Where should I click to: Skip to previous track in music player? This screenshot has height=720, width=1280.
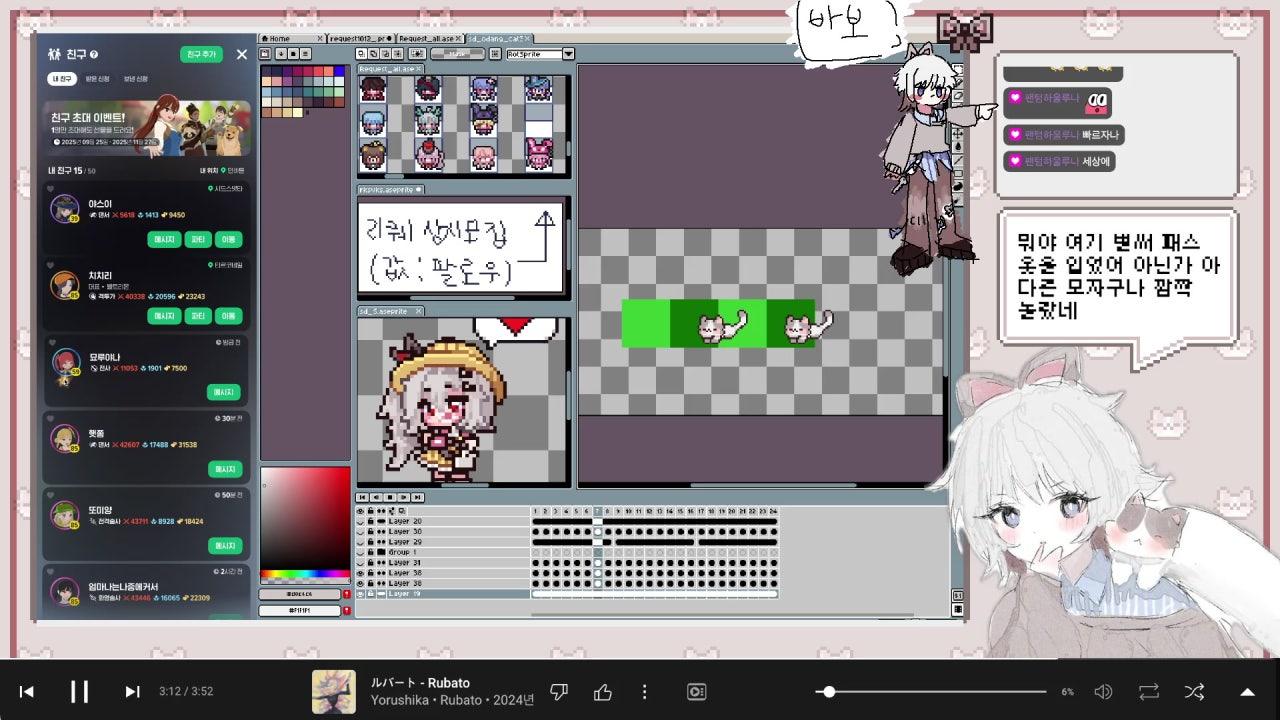[27, 691]
